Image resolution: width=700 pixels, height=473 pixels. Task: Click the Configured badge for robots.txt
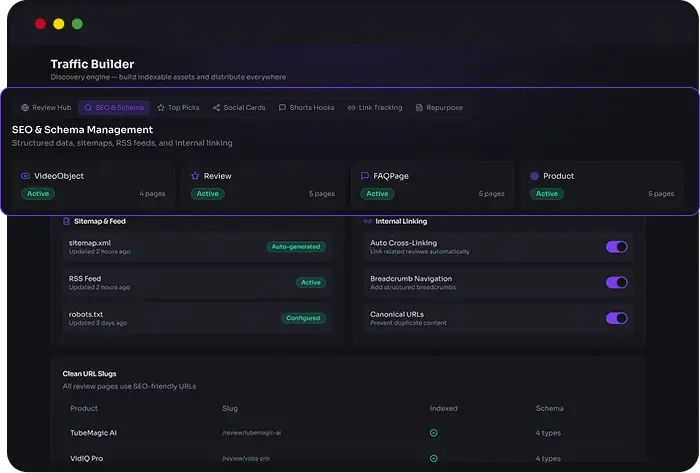[x=303, y=318]
